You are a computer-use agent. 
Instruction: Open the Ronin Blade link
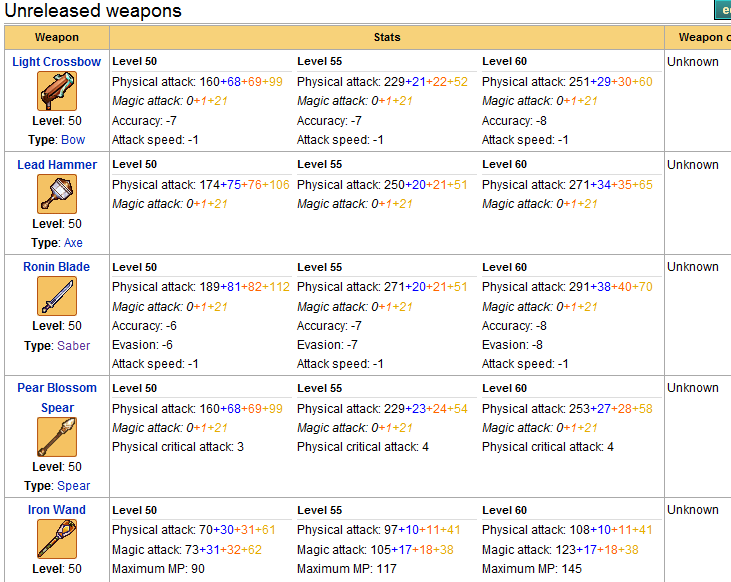pyautogui.click(x=57, y=267)
